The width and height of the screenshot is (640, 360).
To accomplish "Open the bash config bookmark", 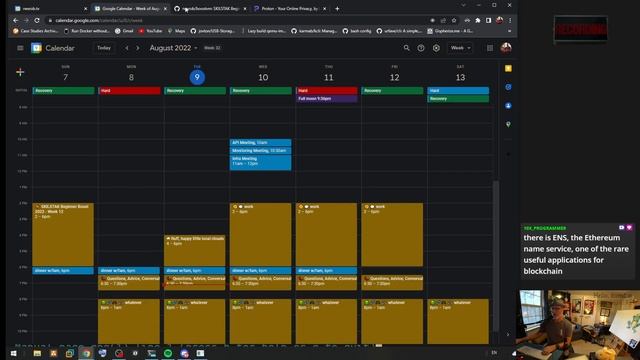I will (x=357, y=31).
